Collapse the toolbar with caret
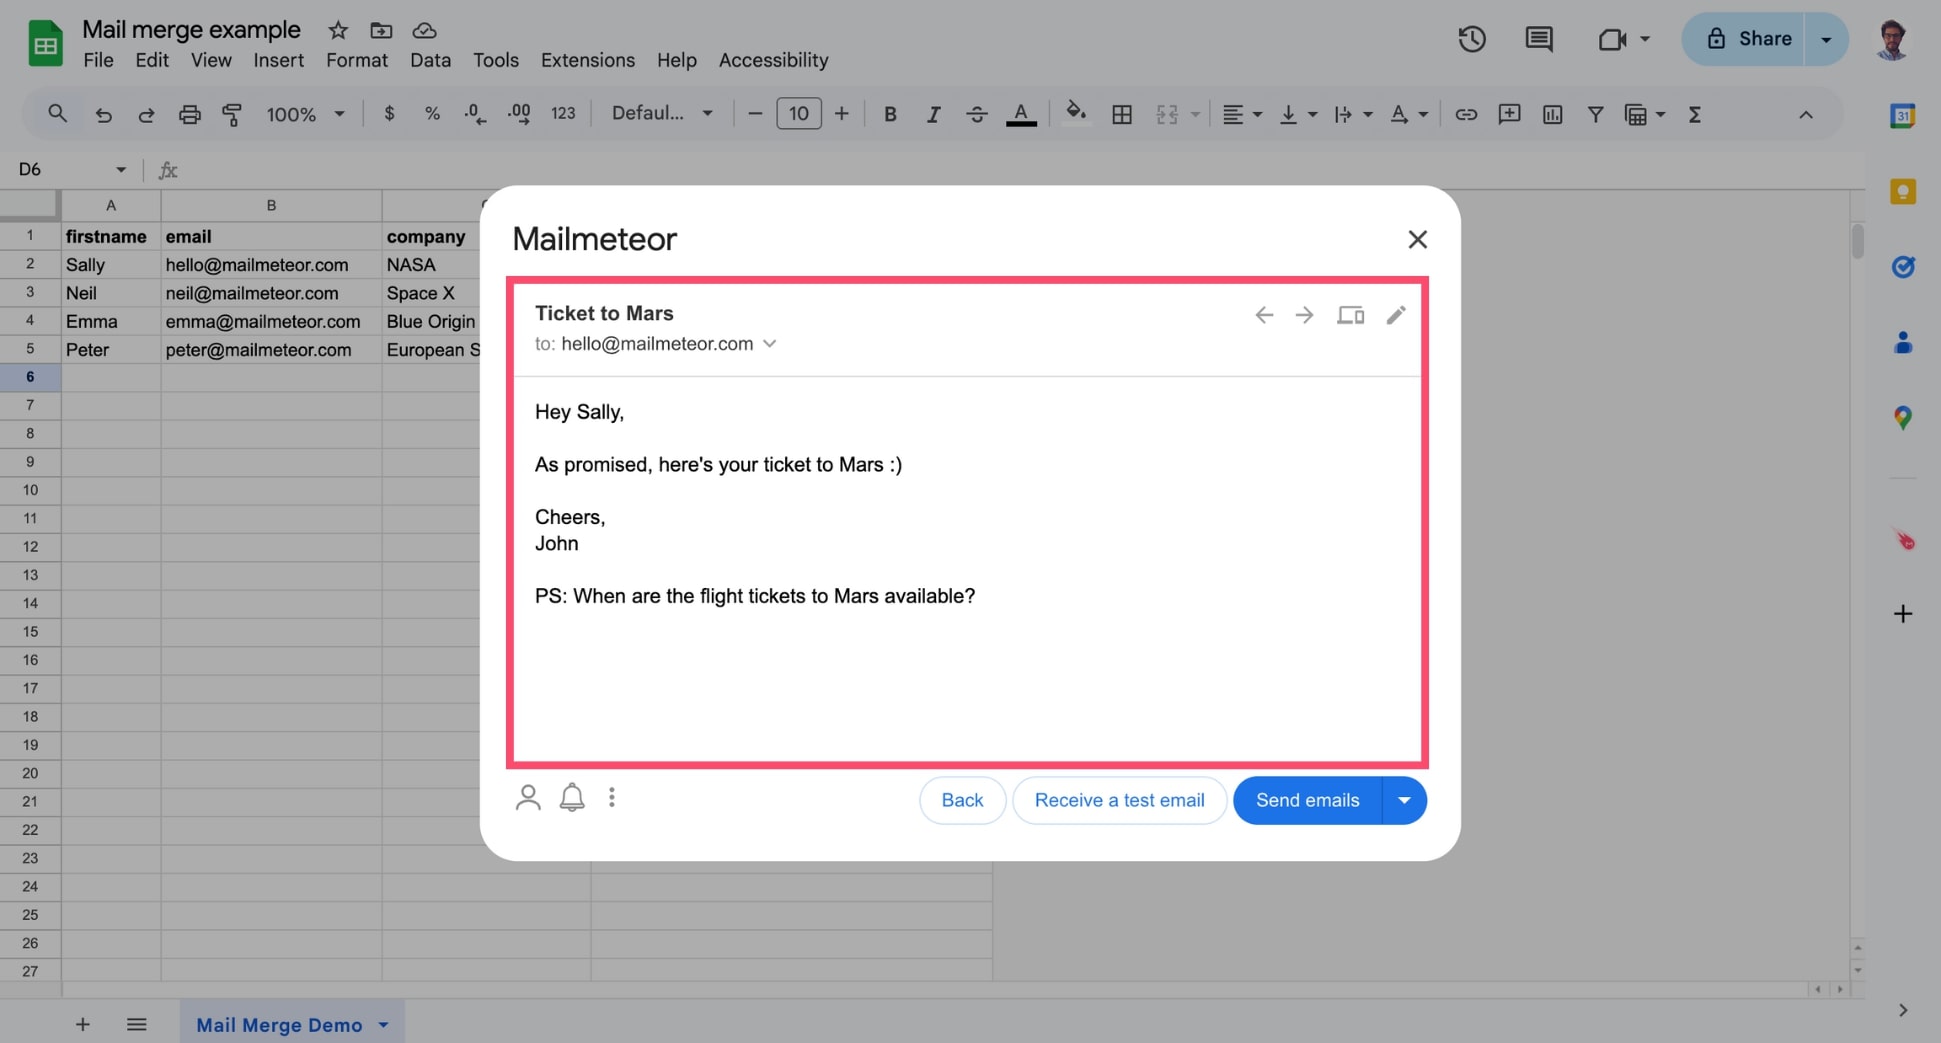This screenshot has width=1941, height=1043. 1806,114
